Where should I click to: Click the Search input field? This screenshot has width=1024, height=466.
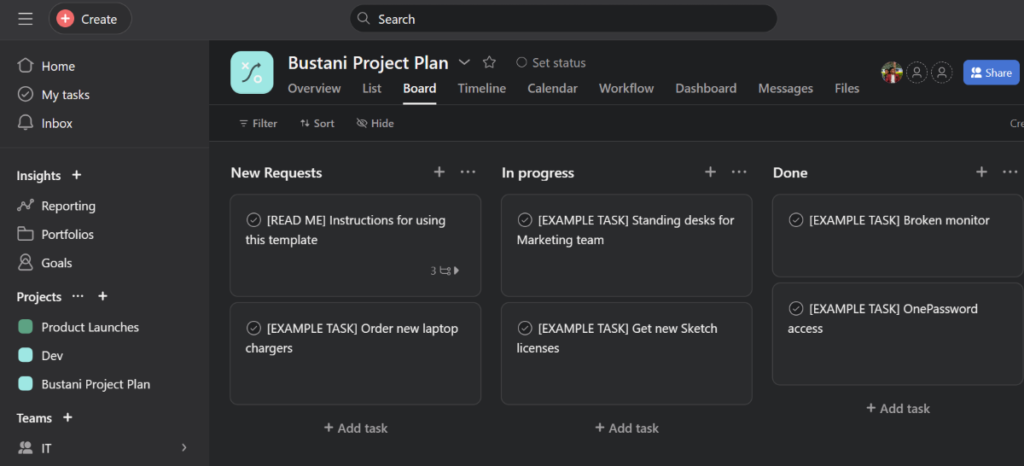563,19
